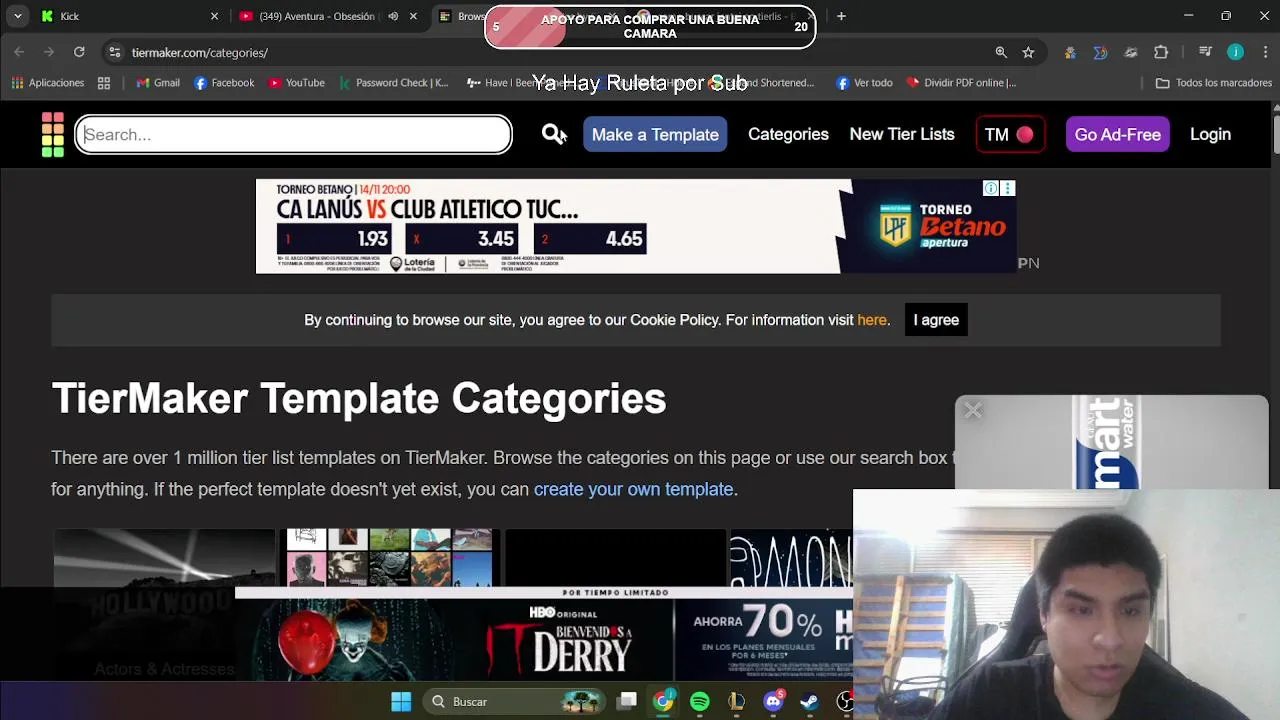
Task: Click the zoom magnifier icon in address bar
Action: [1001, 52]
